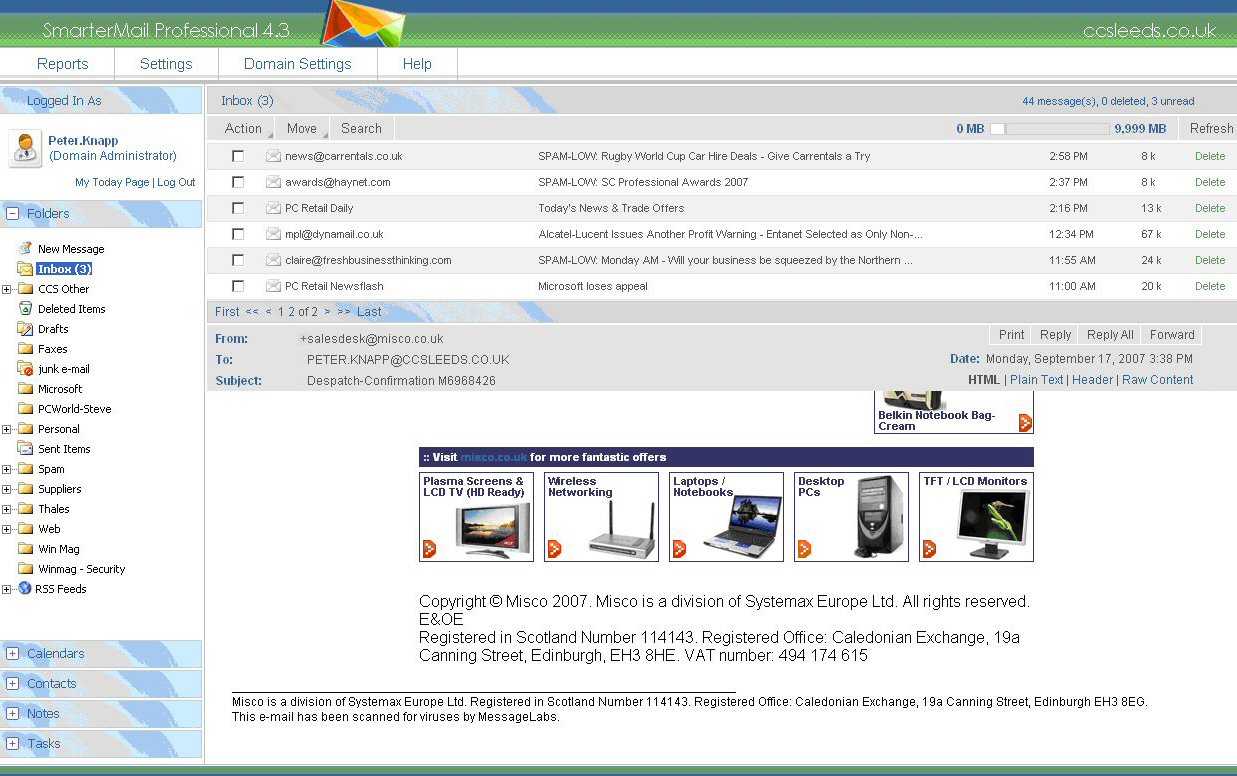The image size is (1237, 776).
Task: Click the Microsoft folder icon
Action: pos(25,388)
